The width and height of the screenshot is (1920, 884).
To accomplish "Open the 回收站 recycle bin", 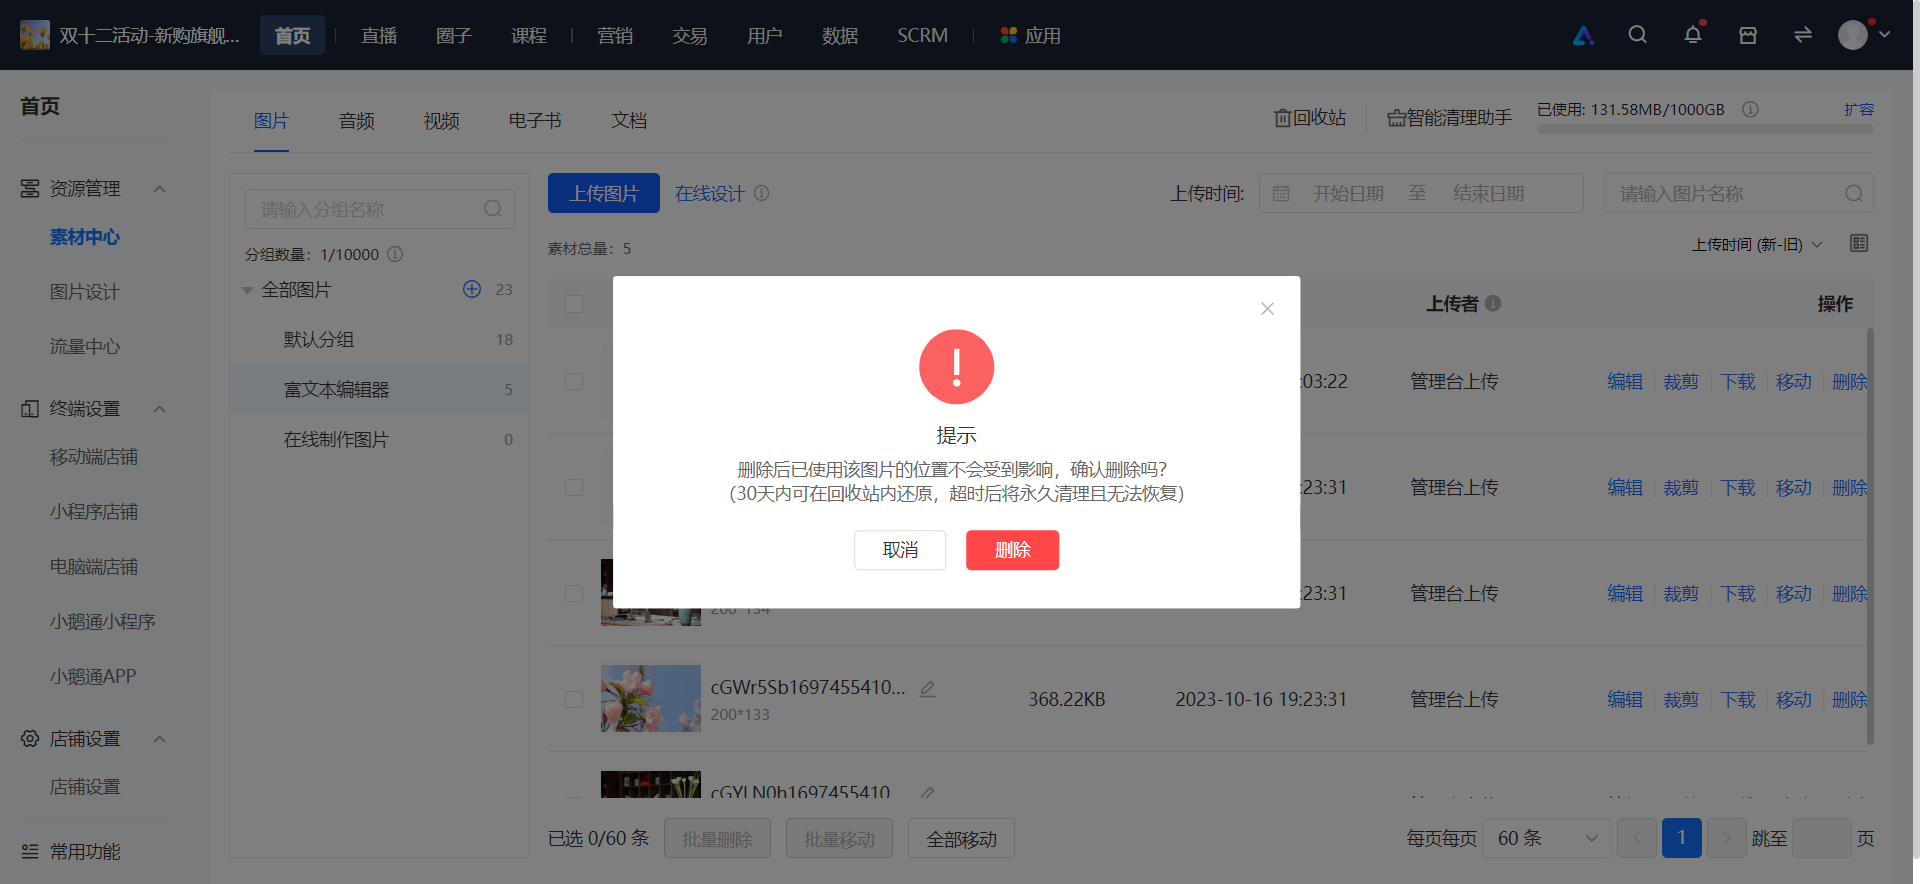I will point(1310,118).
